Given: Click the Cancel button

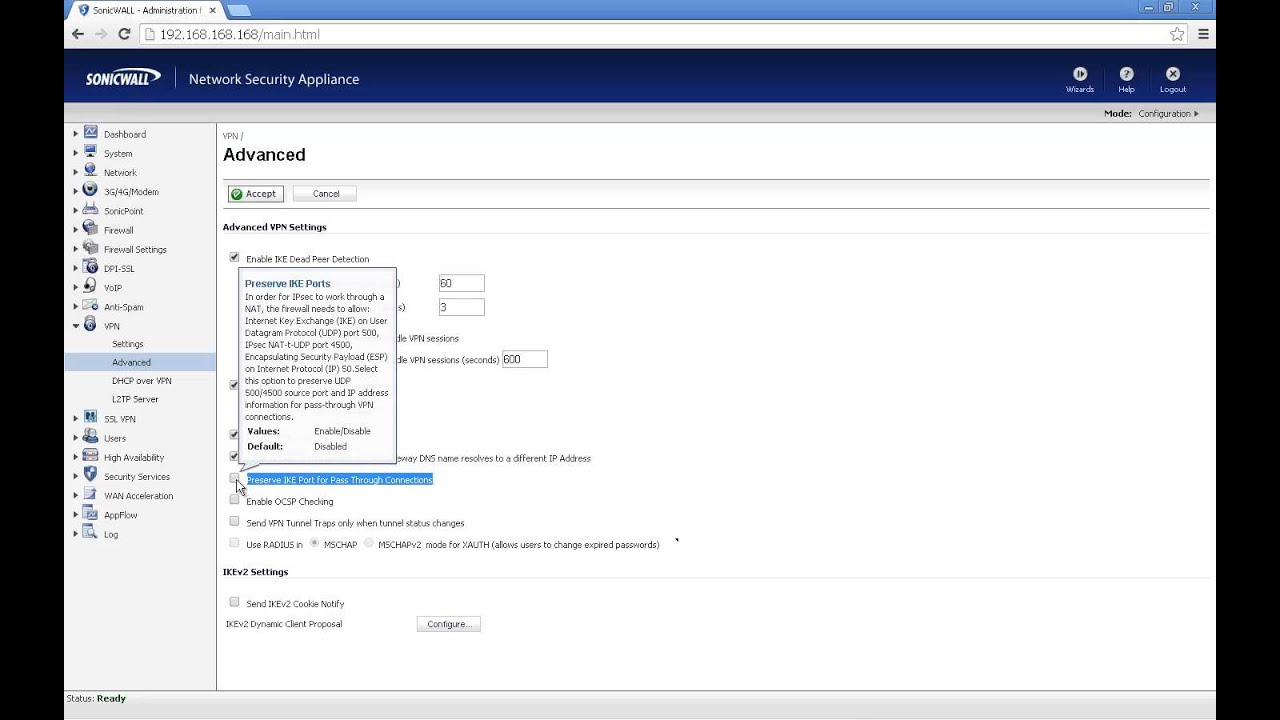Looking at the screenshot, I should point(326,194).
